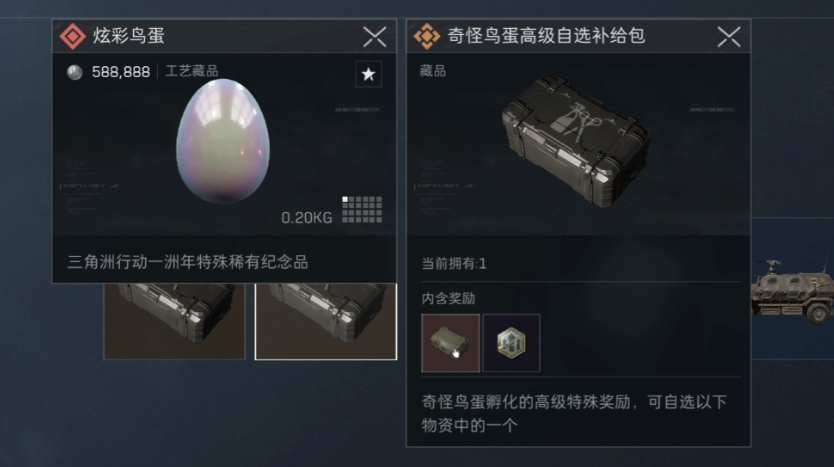Click the 588,888 price value

121,72
